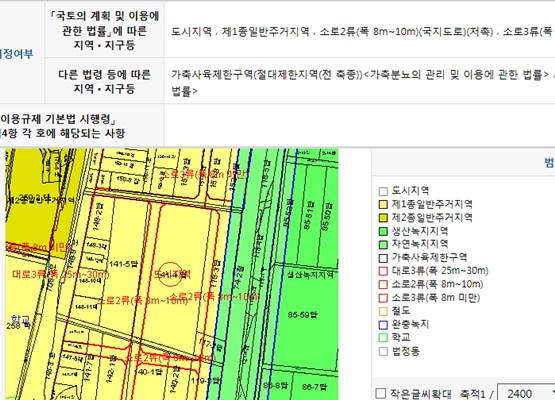Click the 소로3류(폭 8m 미만) legend box
The height and width of the screenshot is (400, 555).
tap(383, 298)
